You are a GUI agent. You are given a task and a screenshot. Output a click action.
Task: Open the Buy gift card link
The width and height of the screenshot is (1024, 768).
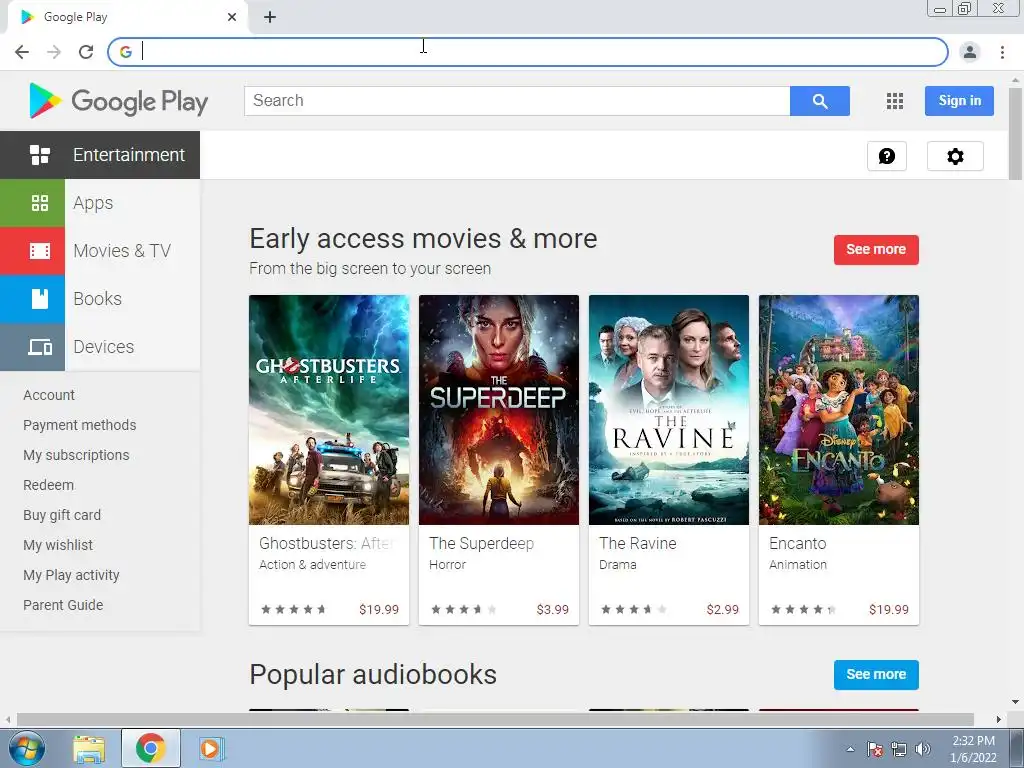point(62,515)
